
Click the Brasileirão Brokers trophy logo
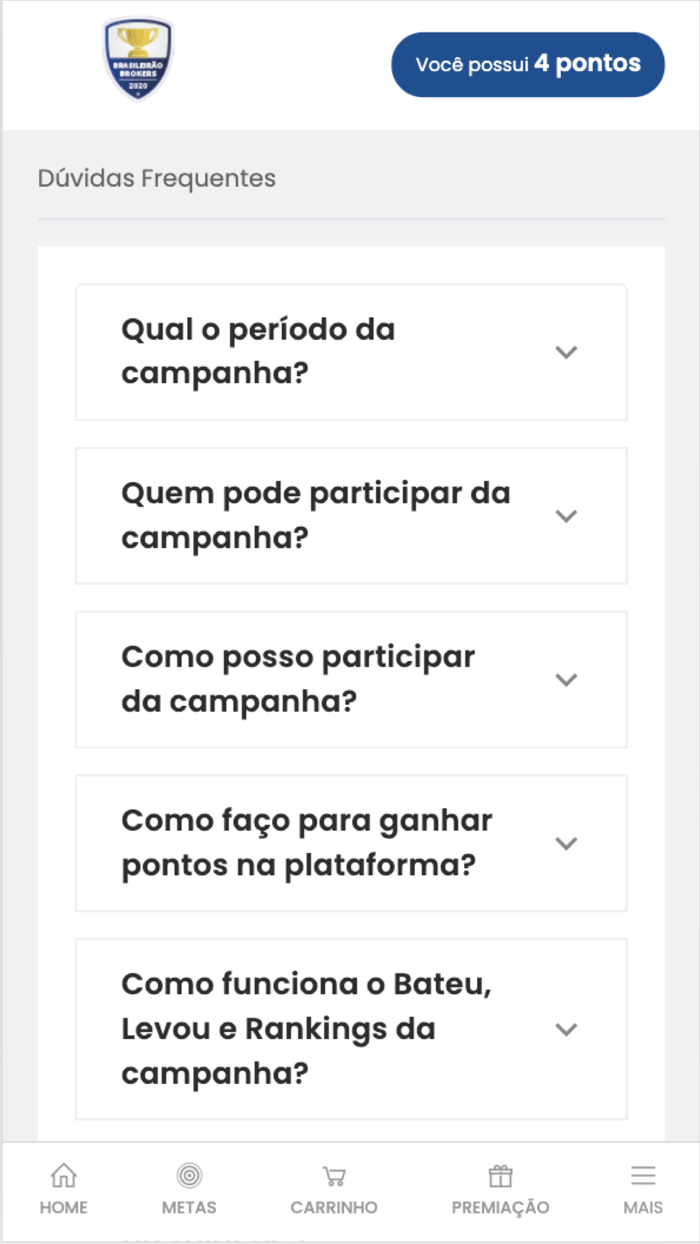tap(138, 60)
